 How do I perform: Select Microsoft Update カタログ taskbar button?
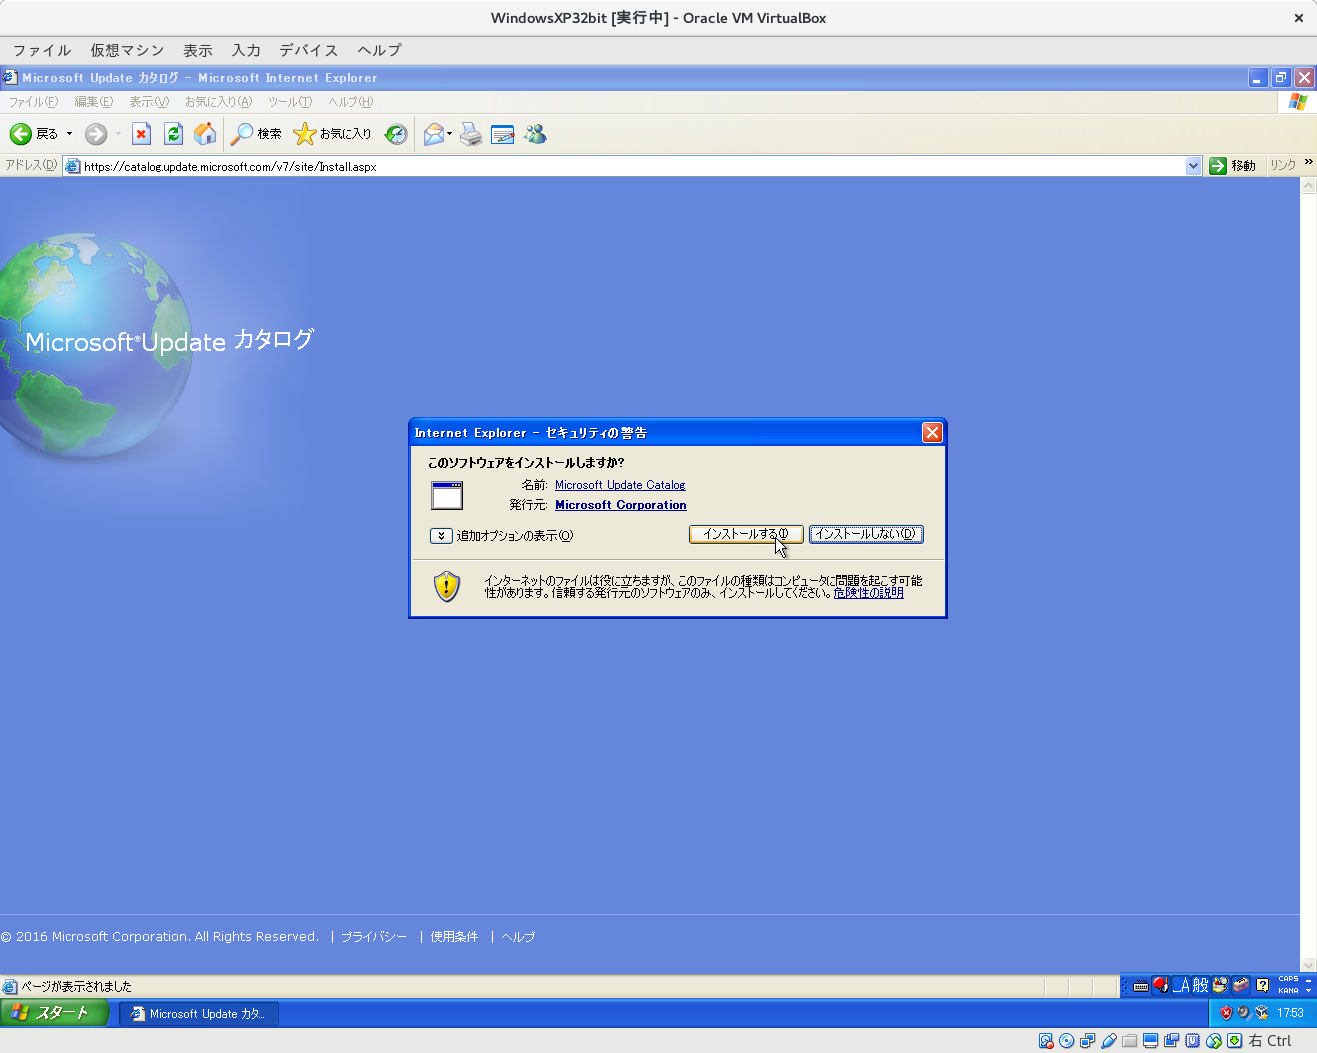199,1014
